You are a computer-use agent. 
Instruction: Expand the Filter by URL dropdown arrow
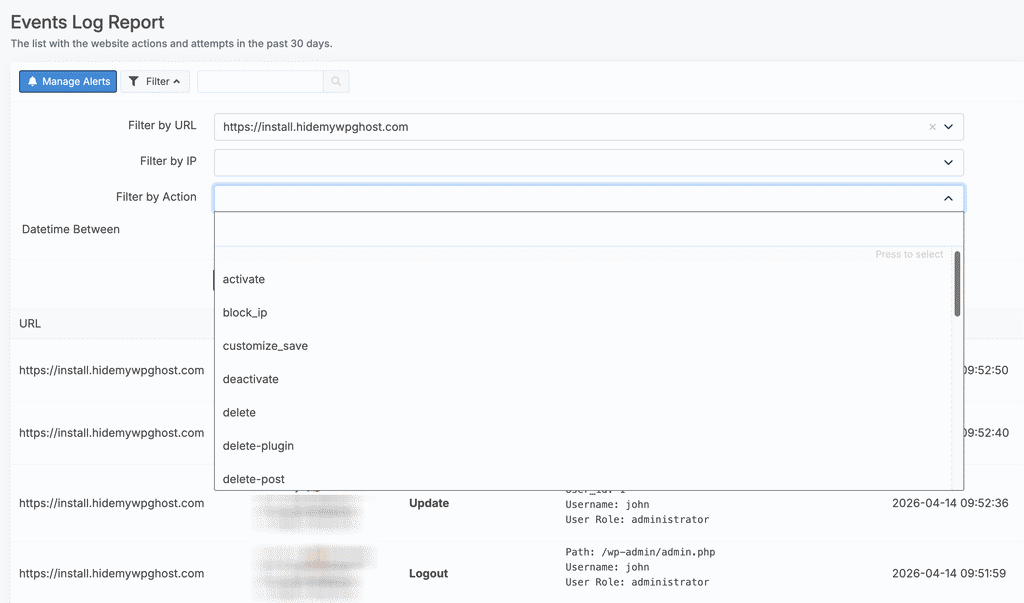pyautogui.click(x=948, y=127)
